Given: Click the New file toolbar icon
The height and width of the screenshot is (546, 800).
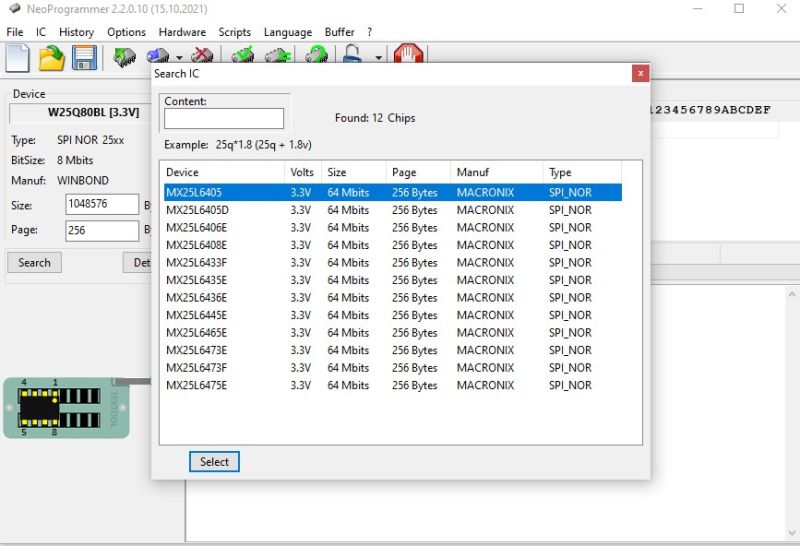Looking at the screenshot, I should click(x=18, y=58).
